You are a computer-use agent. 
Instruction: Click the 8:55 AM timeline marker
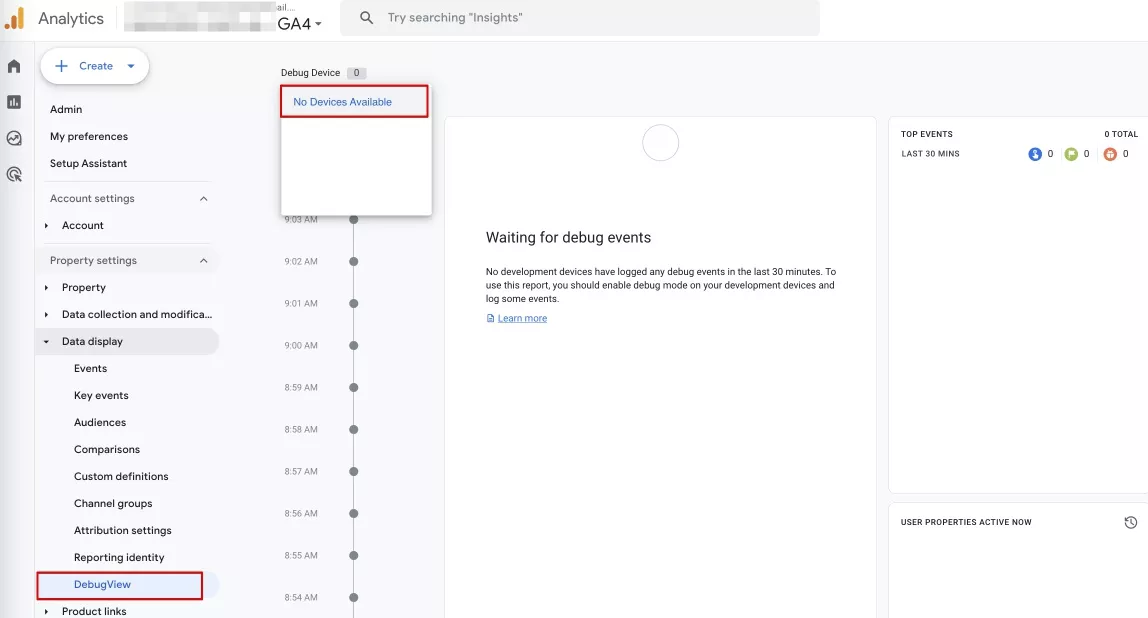pyautogui.click(x=354, y=556)
